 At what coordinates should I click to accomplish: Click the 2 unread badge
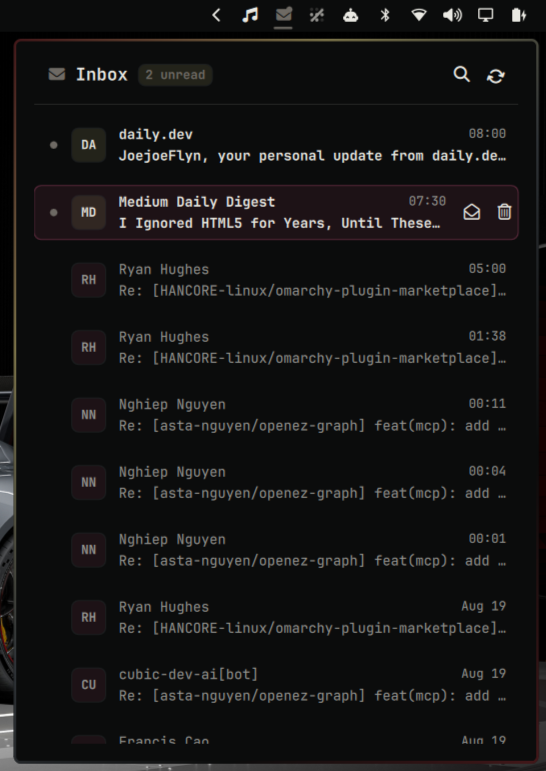(x=175, y=75)
